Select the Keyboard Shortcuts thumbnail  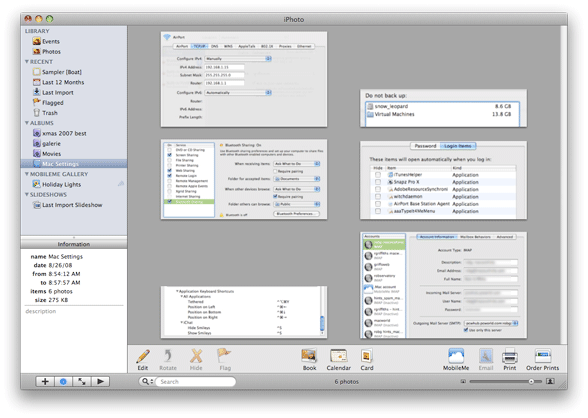pos(244,312)
